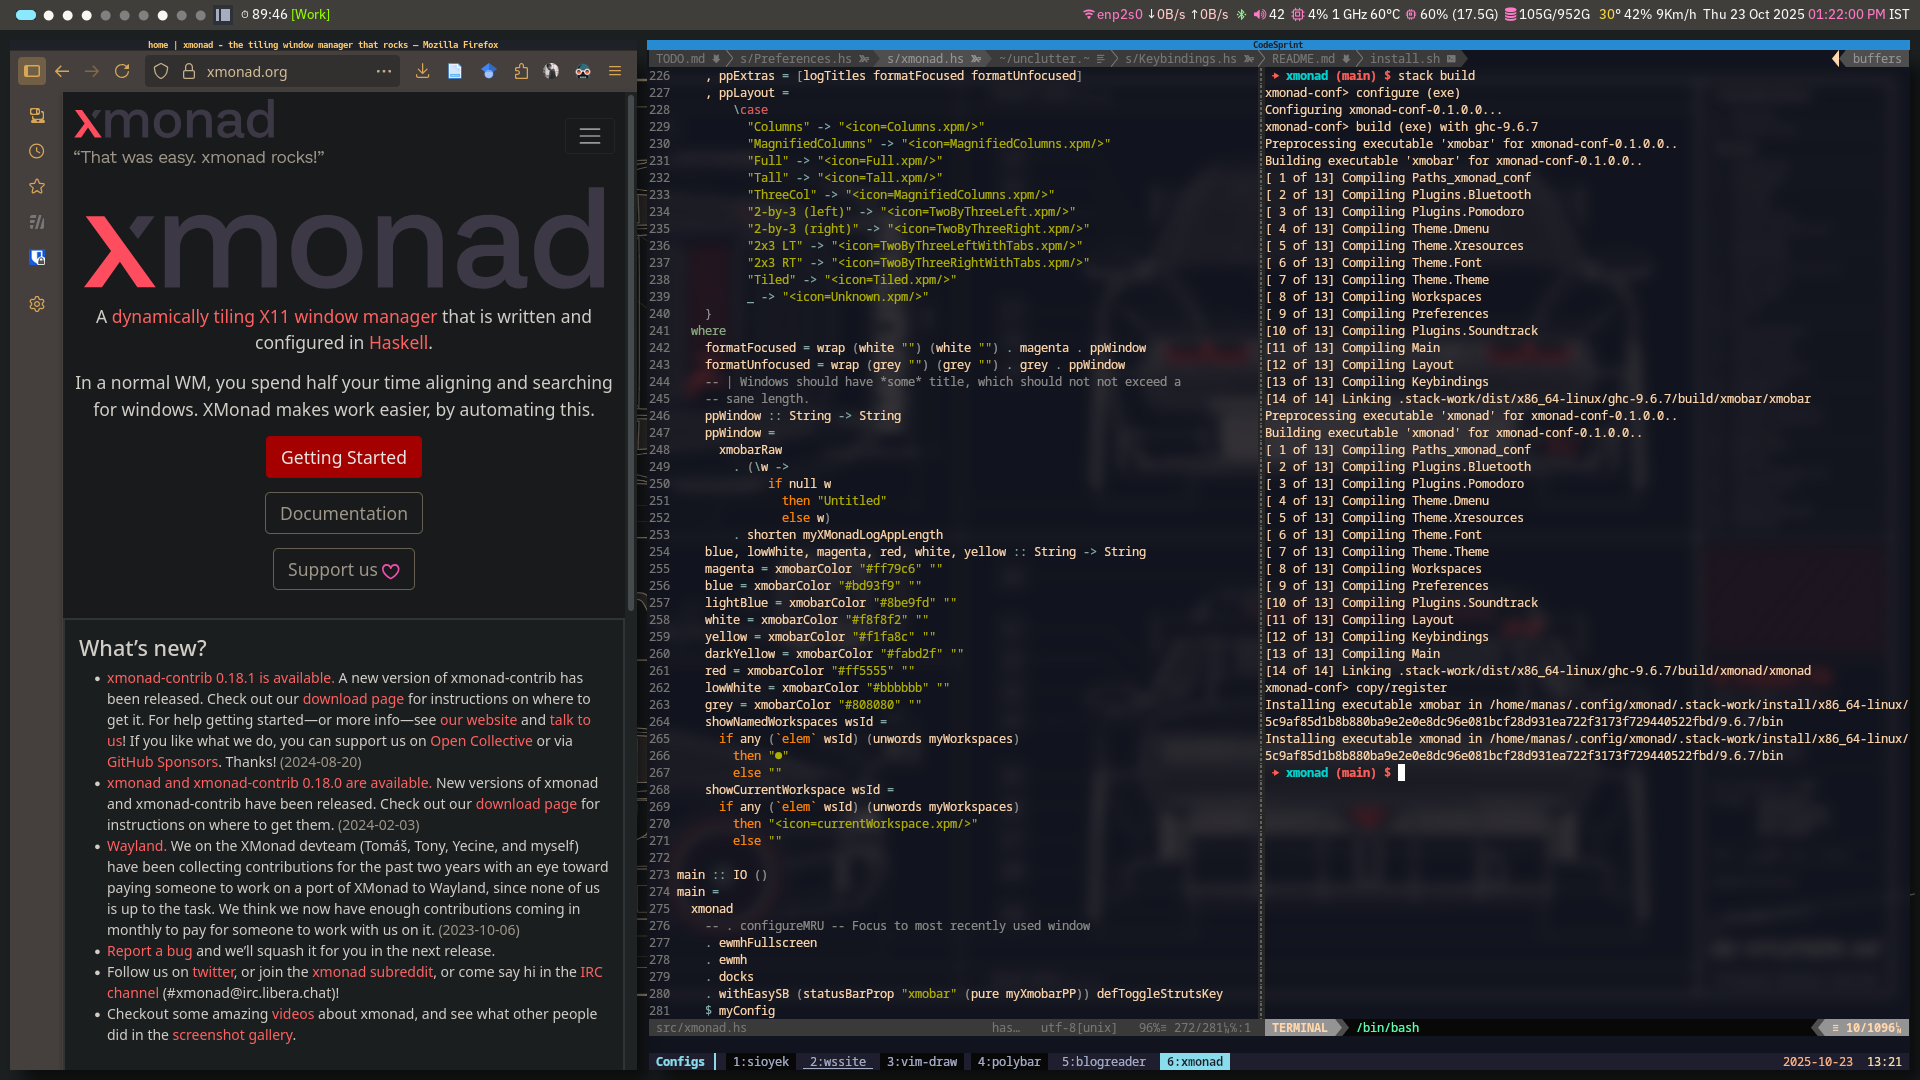Viewport: 1920px width, 1080px height.
Task: Toggle the enhanced tracking protection shield
Action: coord(160,71)
